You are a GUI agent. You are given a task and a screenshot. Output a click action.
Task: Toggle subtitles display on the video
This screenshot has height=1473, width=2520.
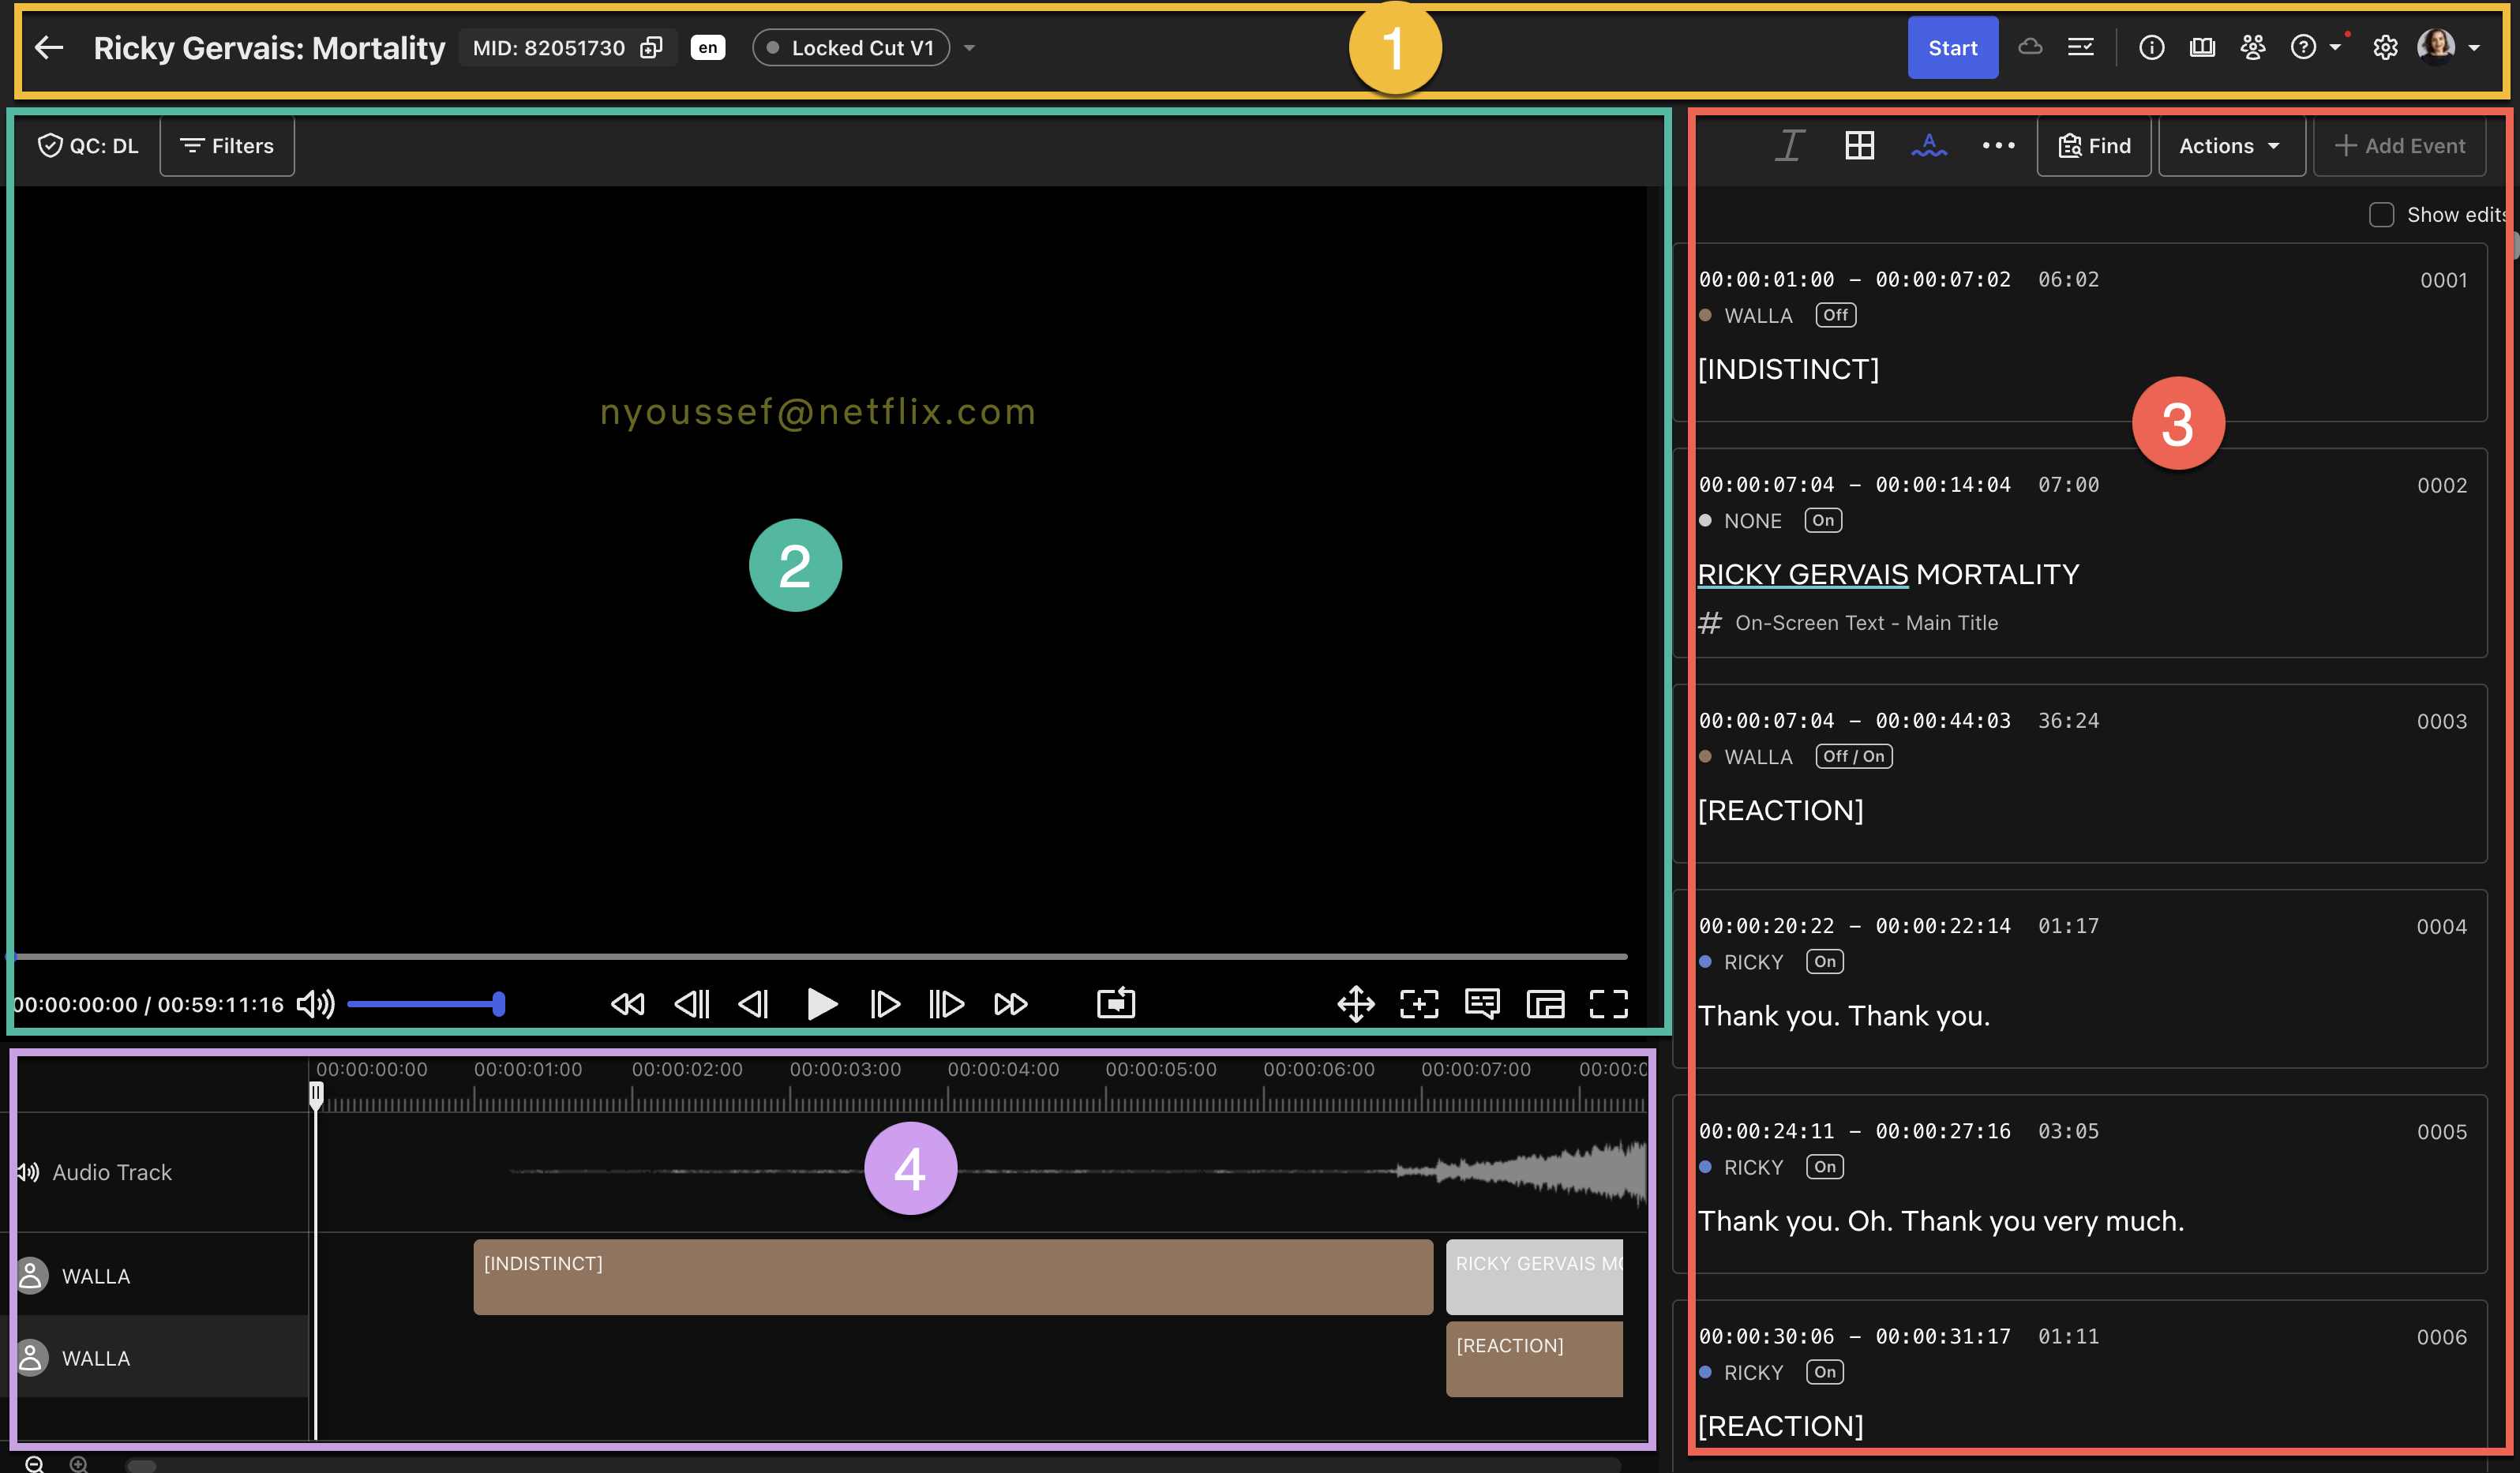1481,1003
